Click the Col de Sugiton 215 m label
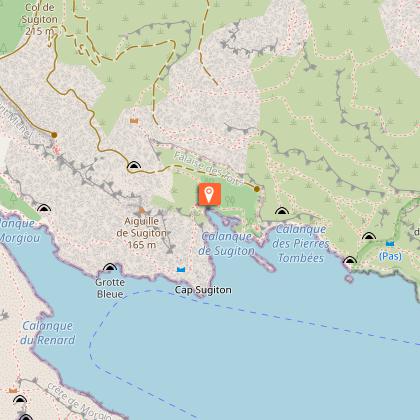The width and height of the screenshot is (420, 420). click(x=39, y=19)
